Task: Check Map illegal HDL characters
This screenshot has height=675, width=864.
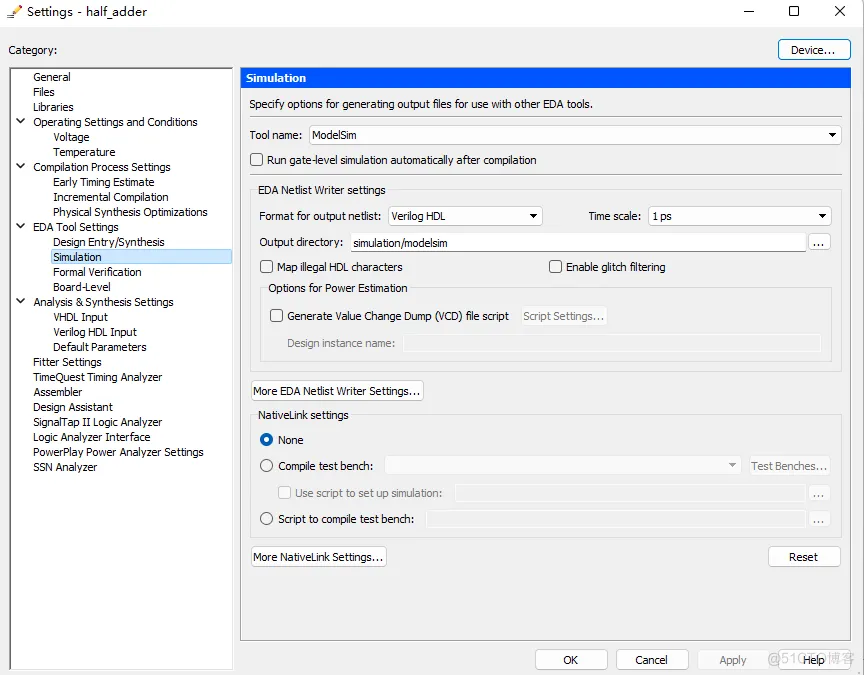Action: click(x=266, y=267)
